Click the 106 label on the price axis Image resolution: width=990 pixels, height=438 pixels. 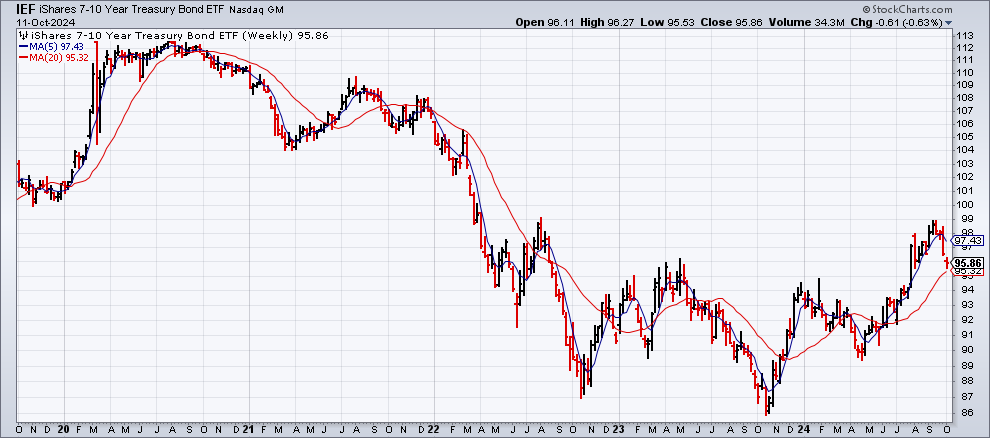click(963, 124)
